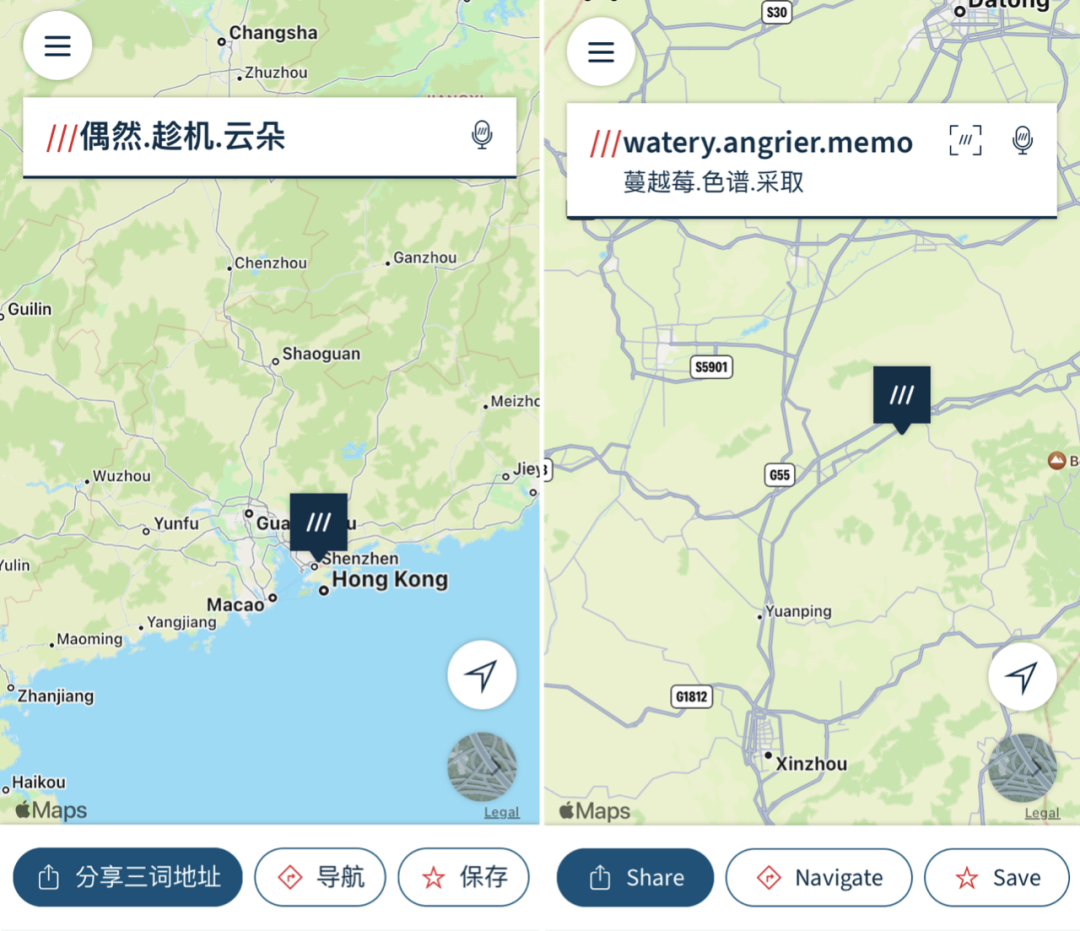Switch to satellite view on right map
This screenshot has height=931, width=1080.
1023,768
